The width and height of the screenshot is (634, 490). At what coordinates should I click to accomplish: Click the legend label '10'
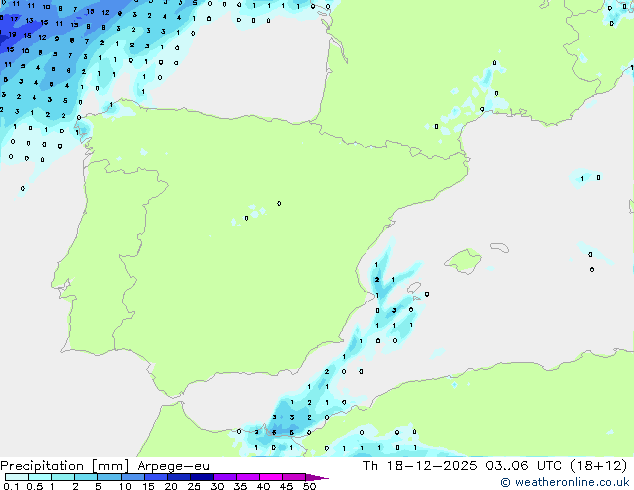[x=125, y=486]
